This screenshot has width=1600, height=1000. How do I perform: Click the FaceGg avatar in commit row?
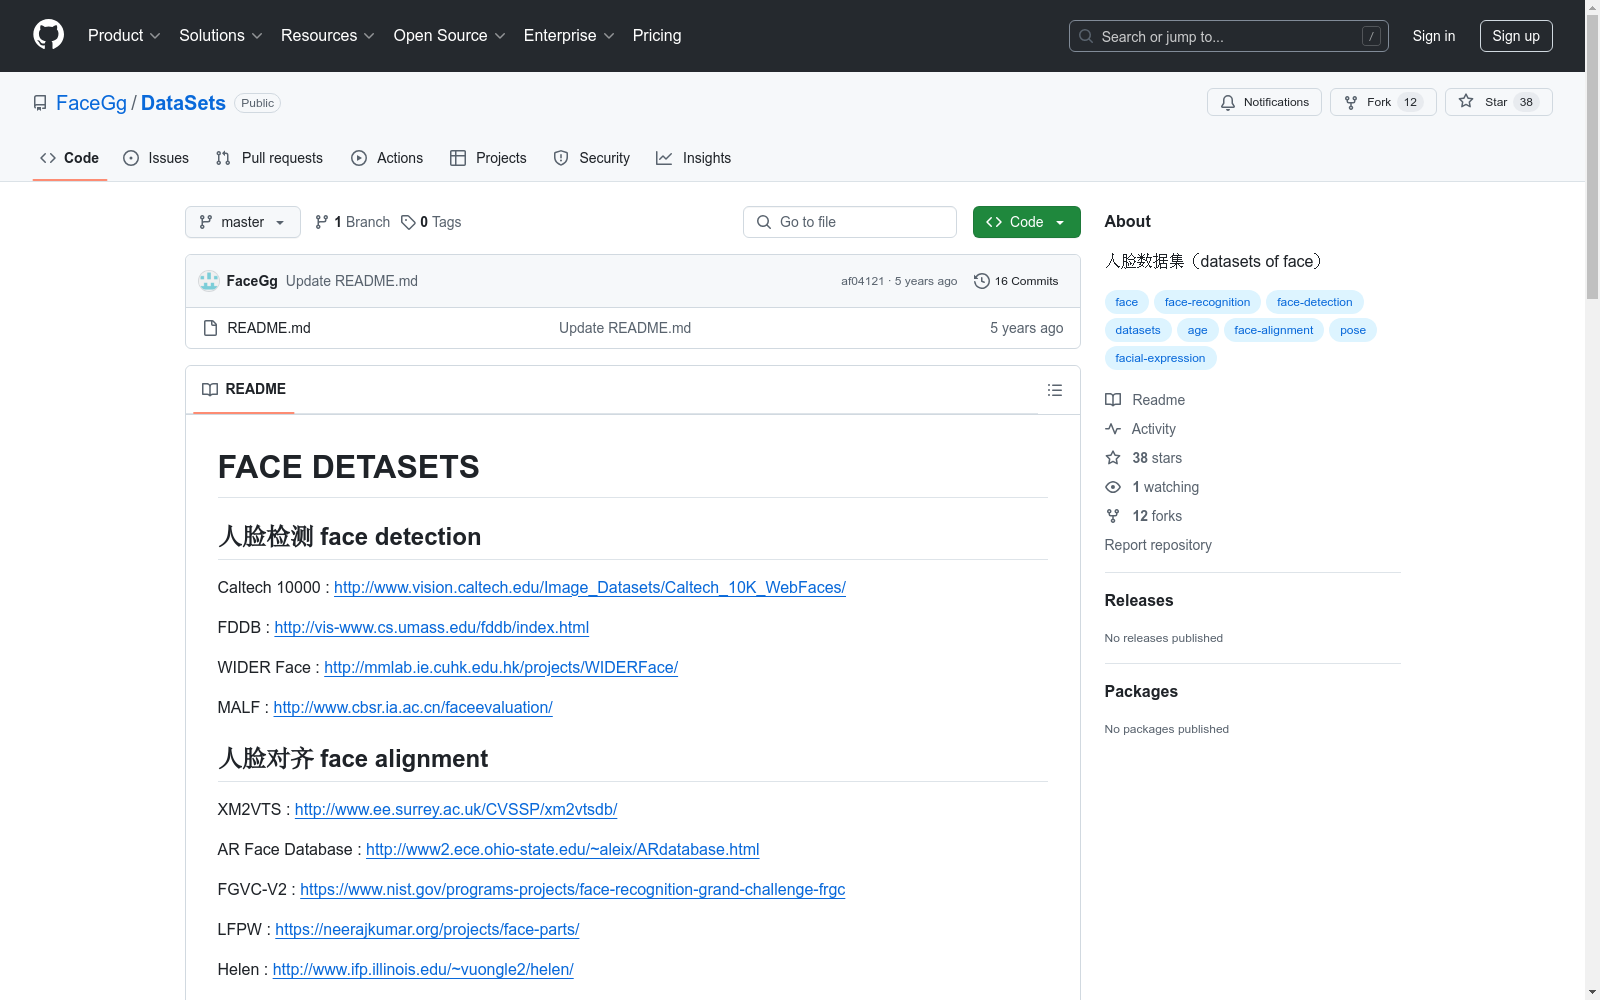(x=209, y=281)
